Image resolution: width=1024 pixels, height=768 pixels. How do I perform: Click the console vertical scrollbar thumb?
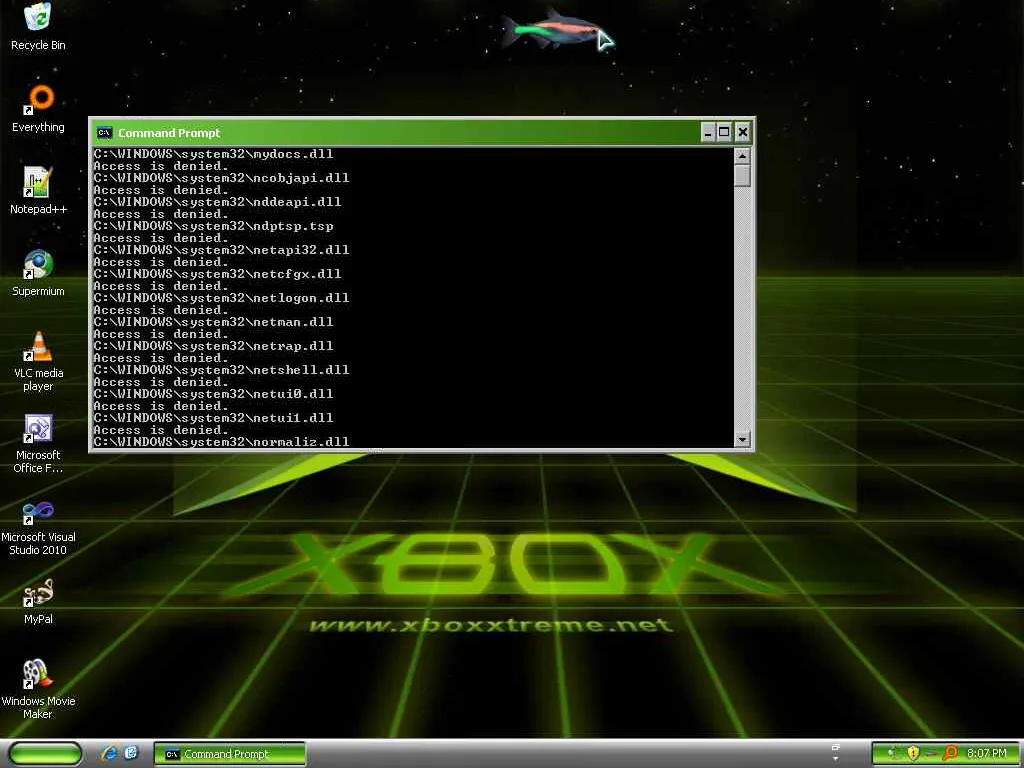[x=742, y=176]
